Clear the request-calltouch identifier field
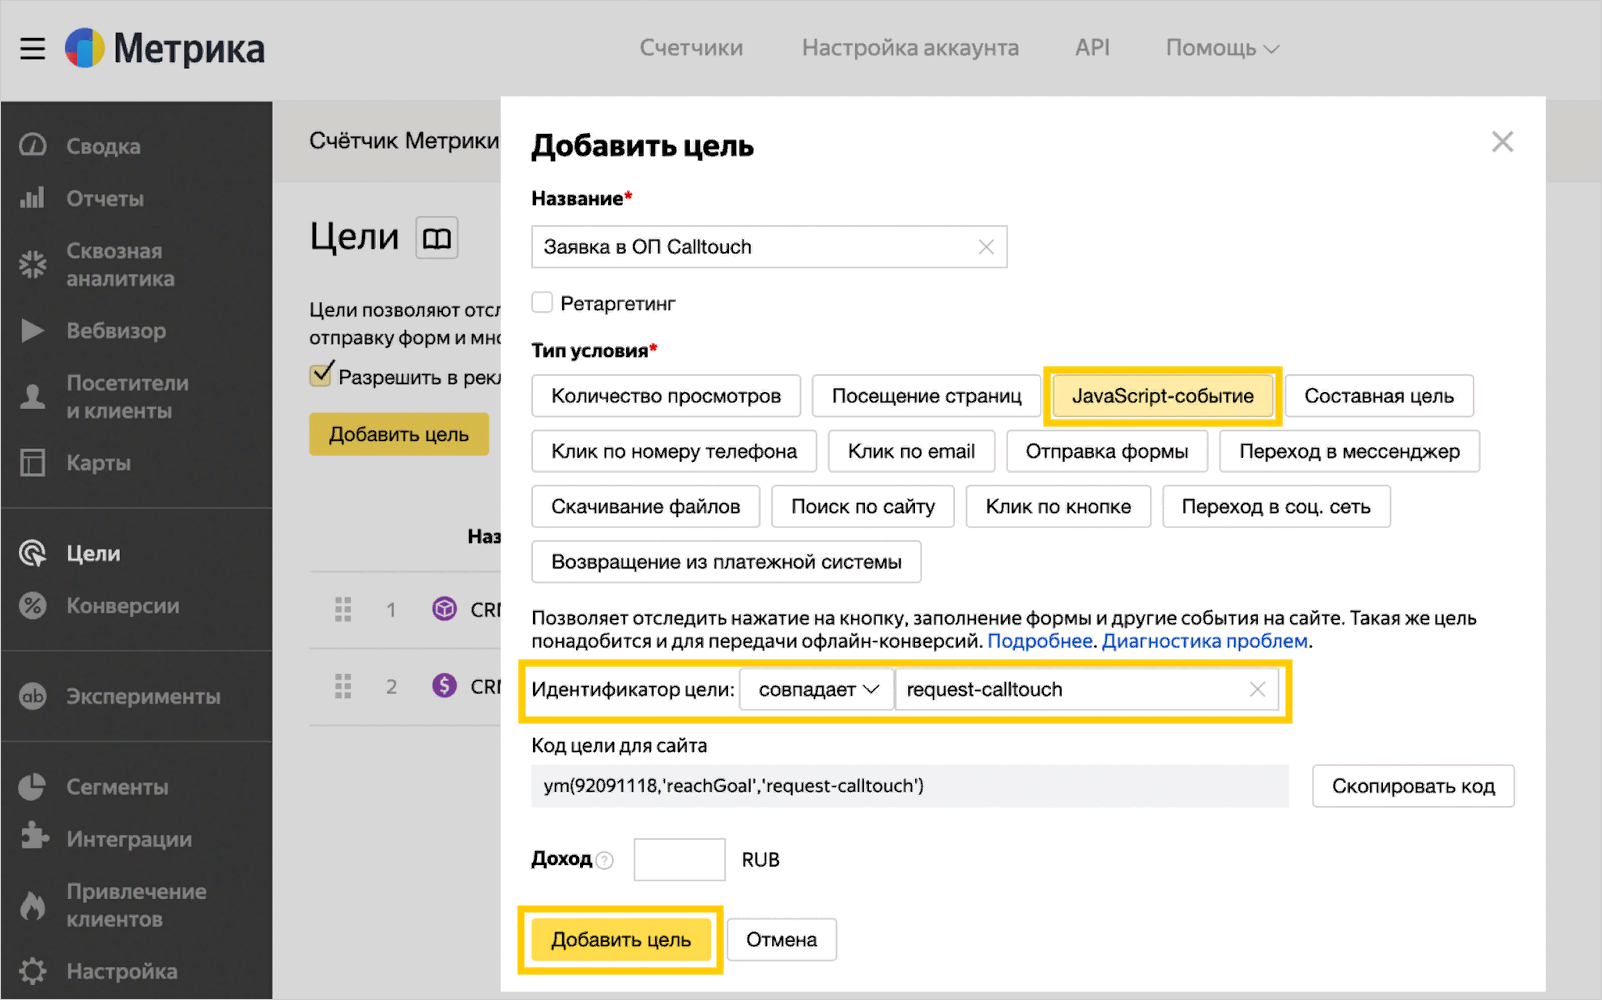Image resolution: width=1602 pixels, height=1000 pixels. pos(1257,689)
